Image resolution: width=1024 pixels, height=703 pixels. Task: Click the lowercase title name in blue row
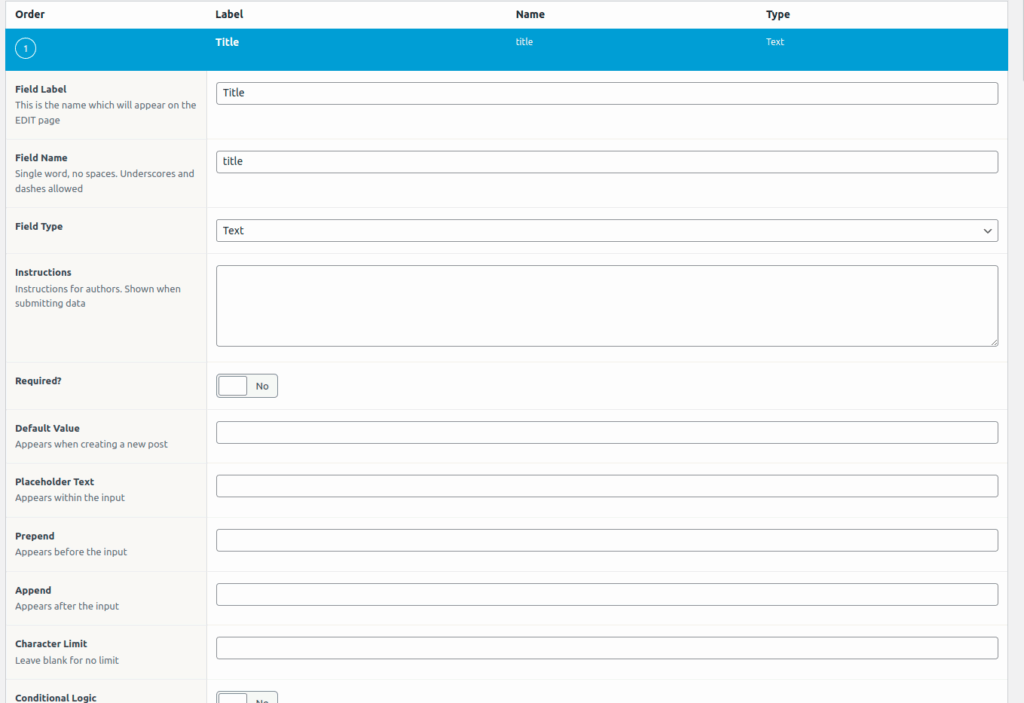point(524,43)
